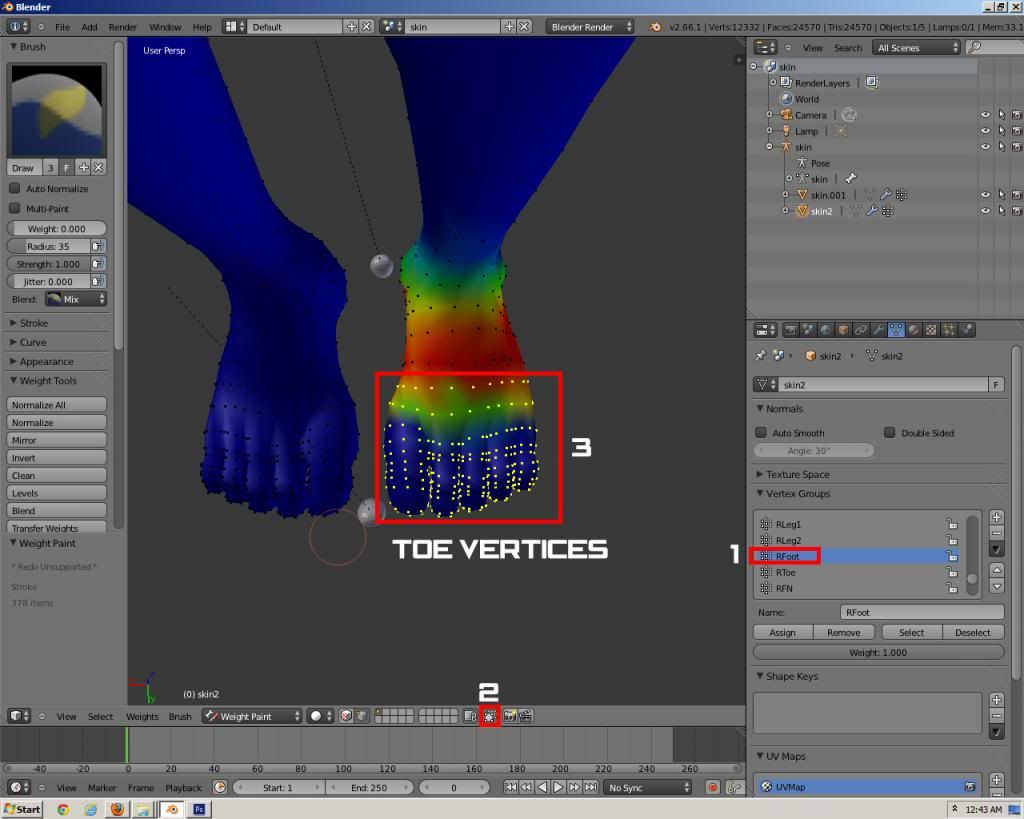Open the Blender Render engine dropdown
1024x819 pixels.
coord(590,27)
